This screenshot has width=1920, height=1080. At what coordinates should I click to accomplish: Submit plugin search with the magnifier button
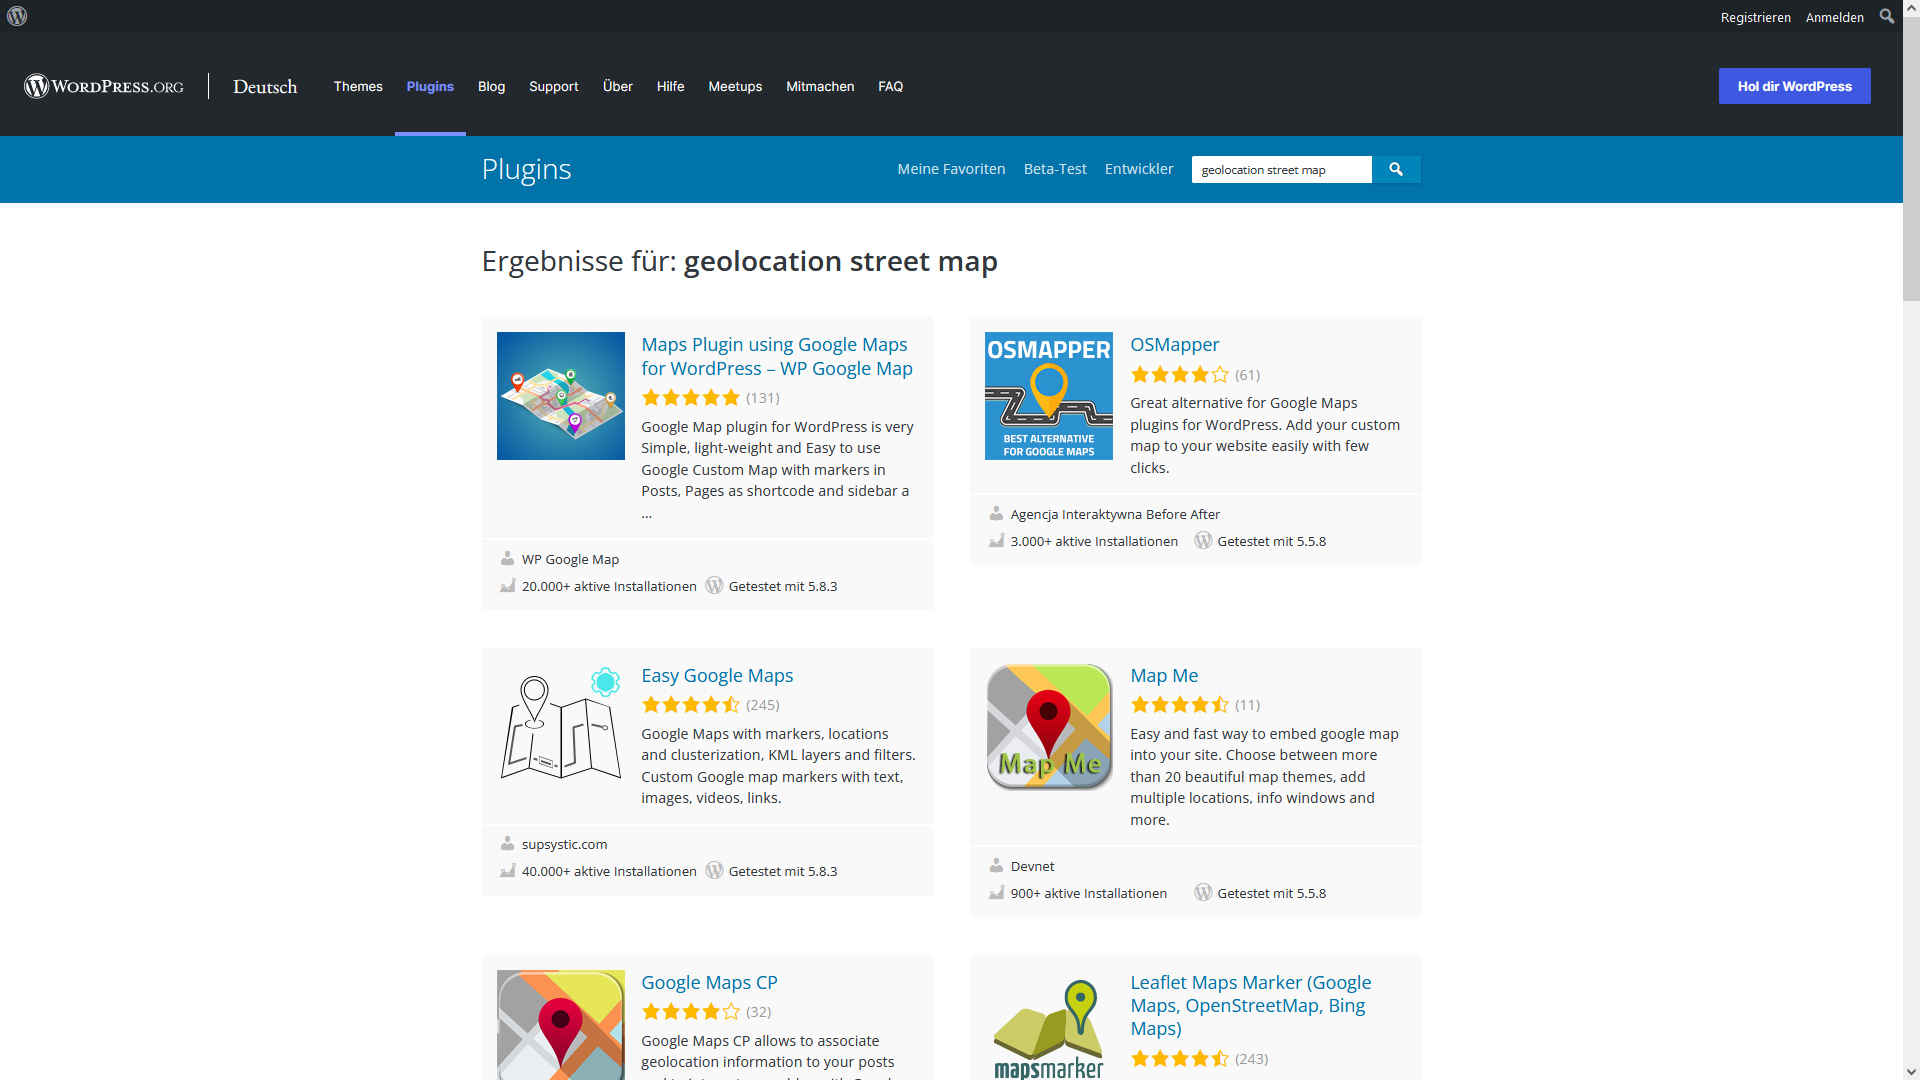click(x=1396, y=169)
